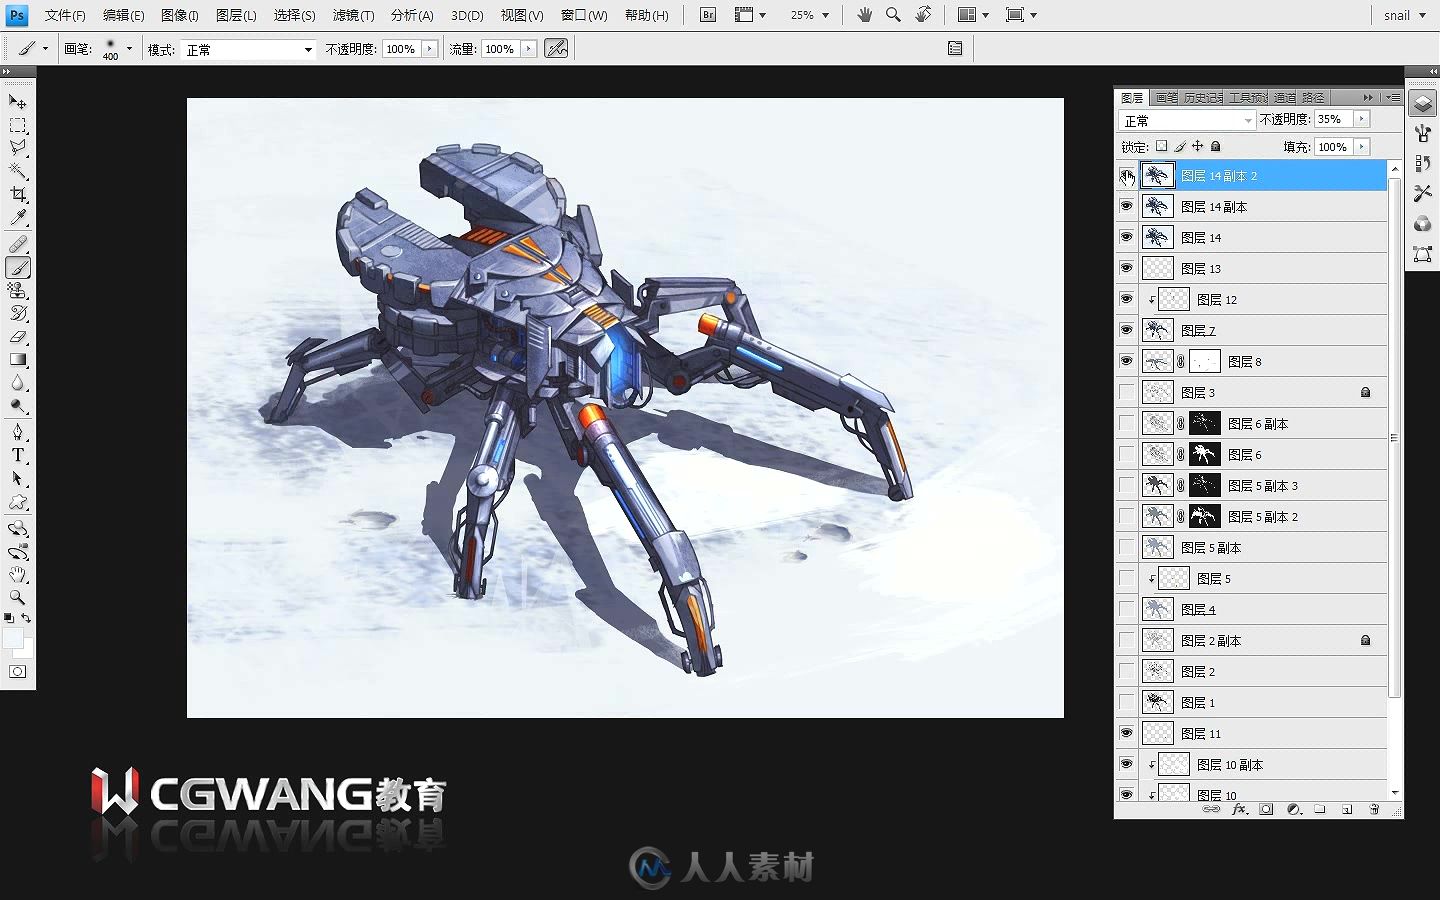The image size is (1440, 900).
Task: Toggle Quick Mask mode
Action: (x=18, y=672)
